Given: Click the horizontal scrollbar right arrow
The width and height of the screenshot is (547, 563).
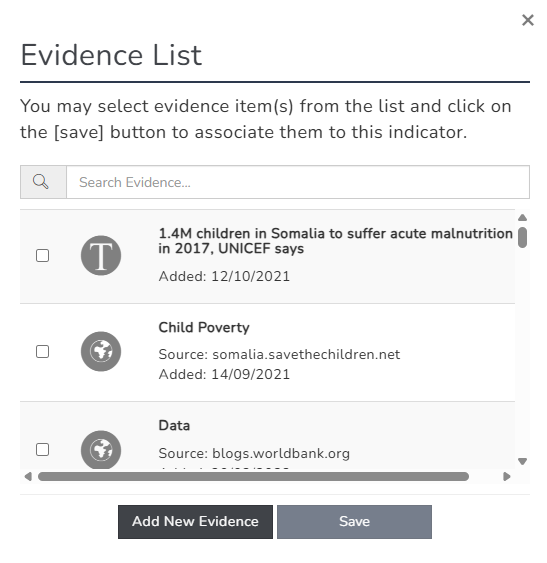Looking at the screenshot, I should pyautogui.click(x=507, y=477).
